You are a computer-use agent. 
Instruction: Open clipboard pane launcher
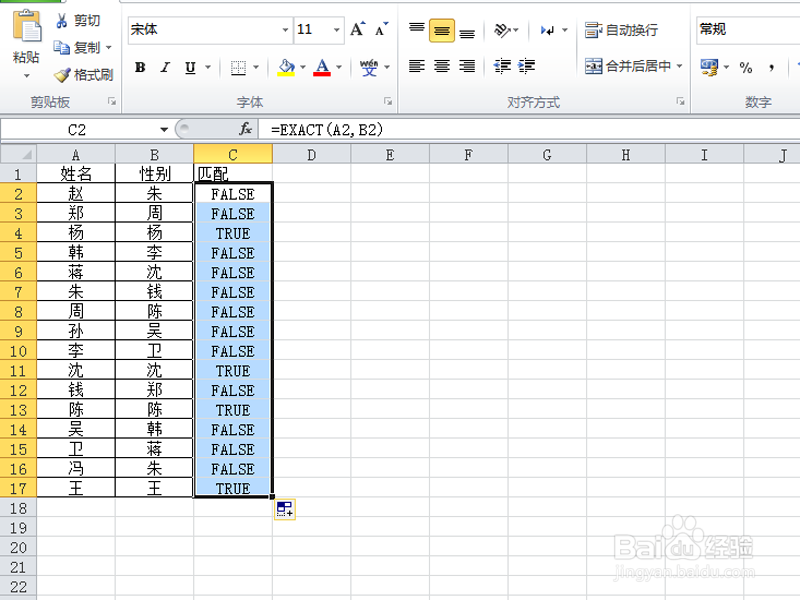112,102
